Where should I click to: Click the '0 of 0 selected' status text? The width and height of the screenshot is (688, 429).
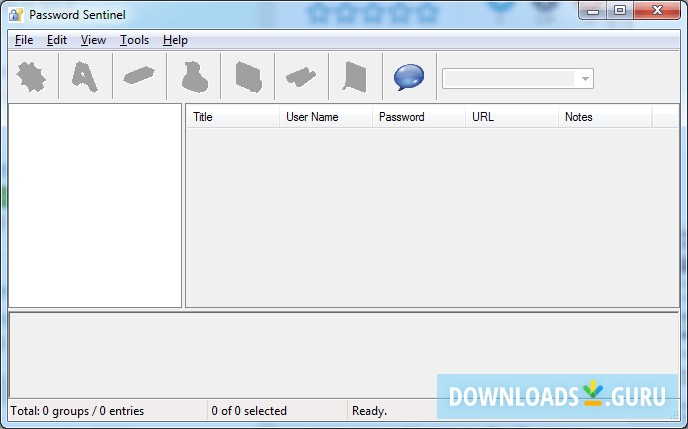pyautogui.click(x=249, y=411)
